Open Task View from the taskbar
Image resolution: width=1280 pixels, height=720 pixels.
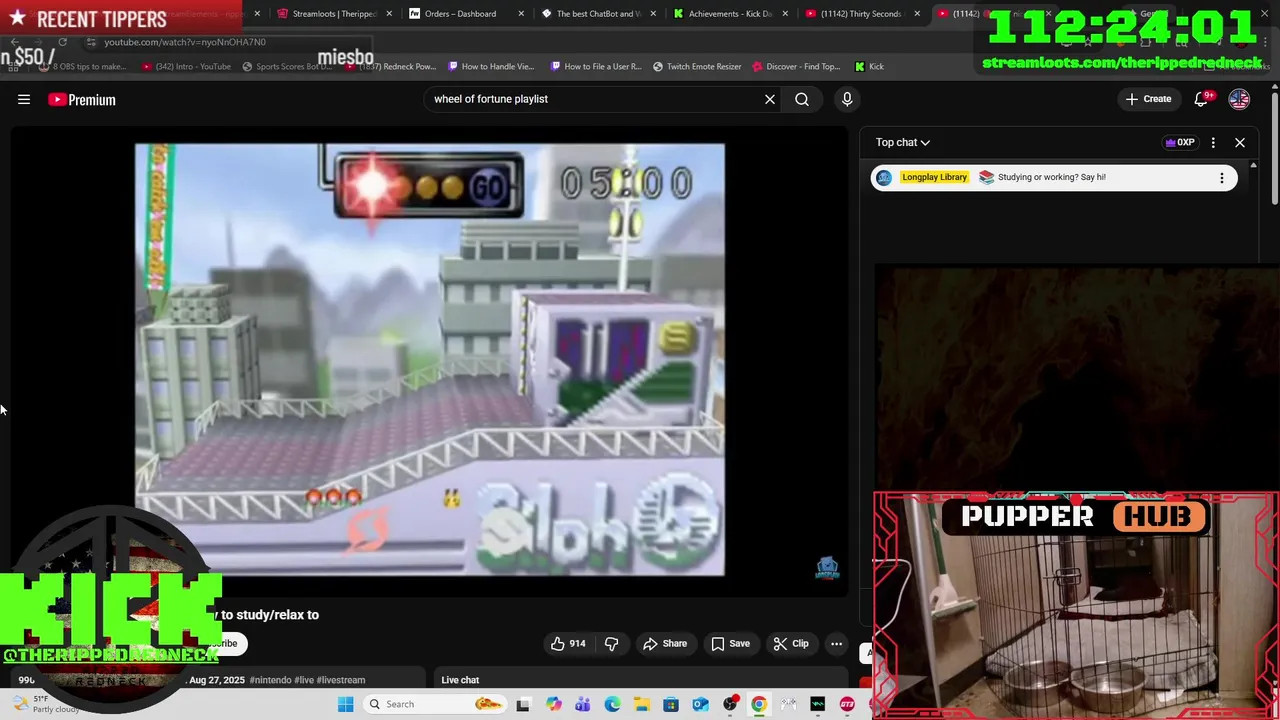(x=522, y=704)
